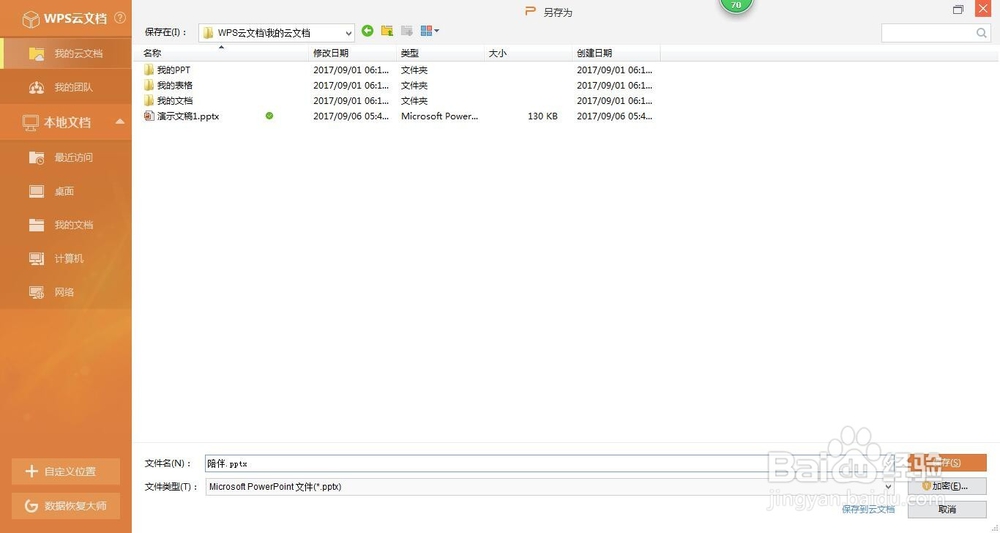Click the 我的云文档 sidebar folder icon
Image resolution: width=1000 pixels, height=533 pixels.
[x=36, y=54]
